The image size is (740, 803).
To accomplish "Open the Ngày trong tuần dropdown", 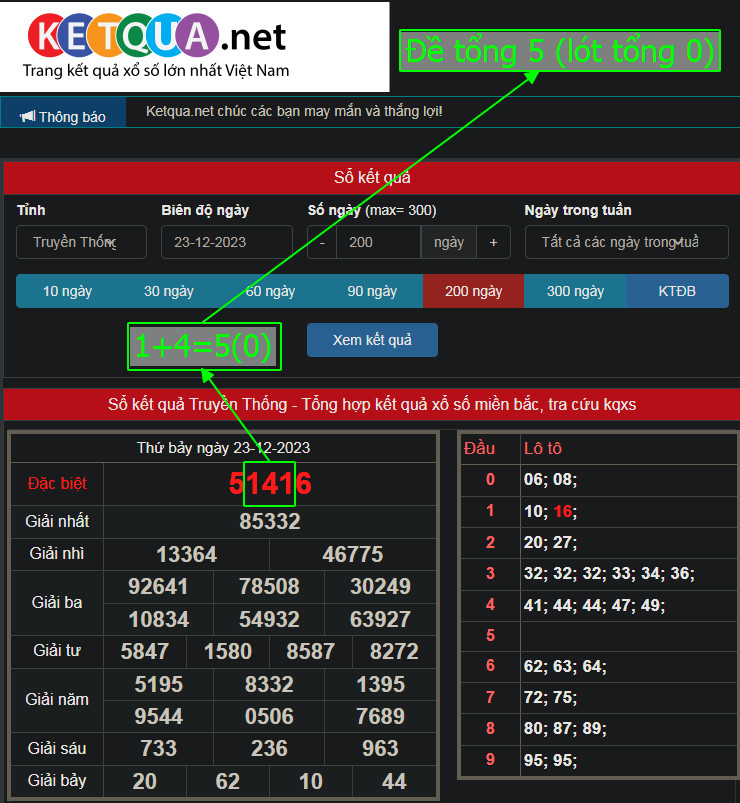I will pos(626,242).
